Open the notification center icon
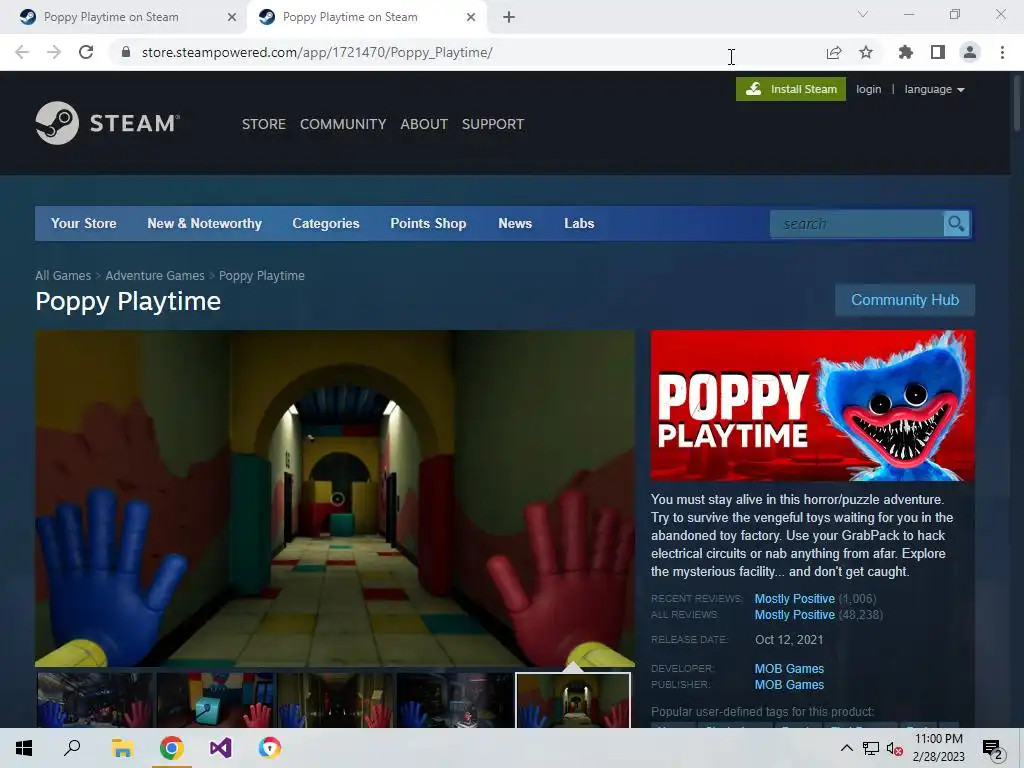The width and height of the screenshot is (1024, 768). click(993, 748)
